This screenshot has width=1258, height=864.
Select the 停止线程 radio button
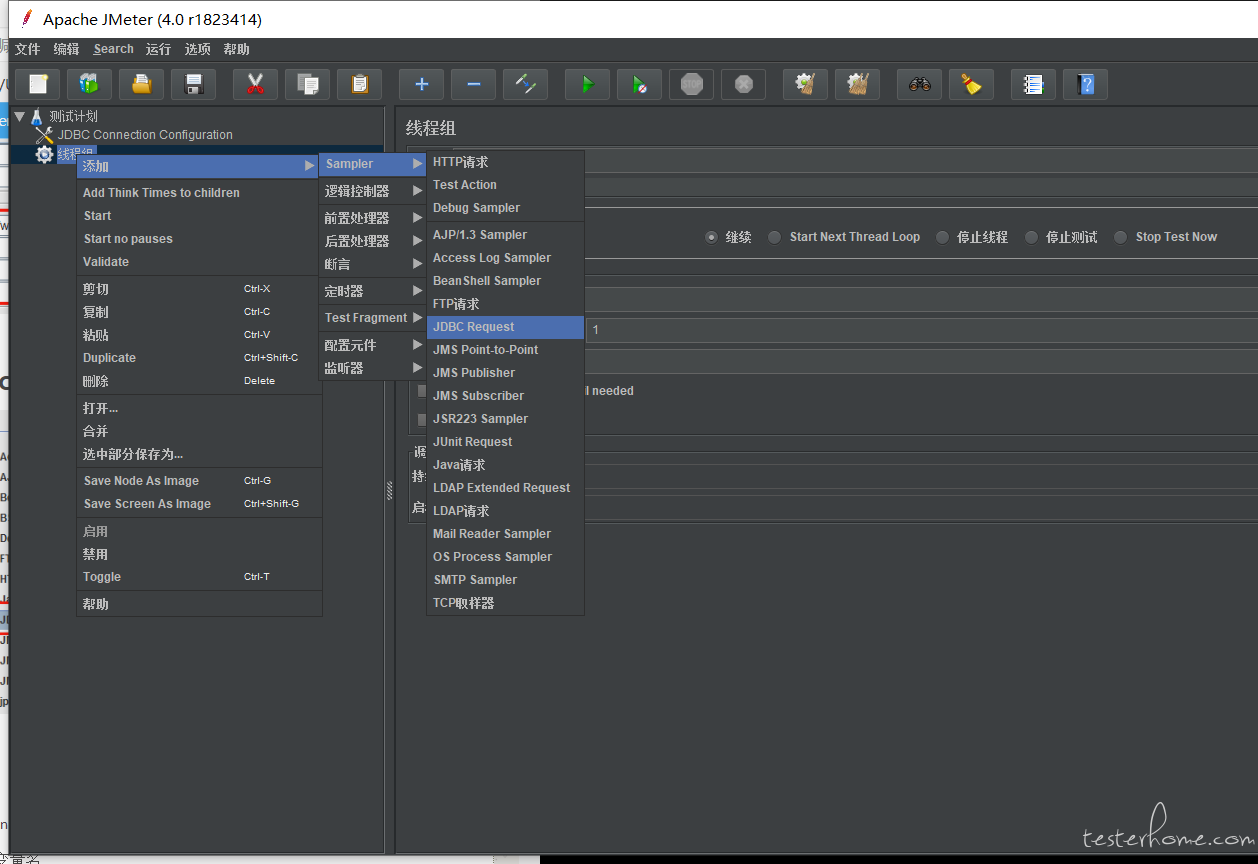(942, 237)
